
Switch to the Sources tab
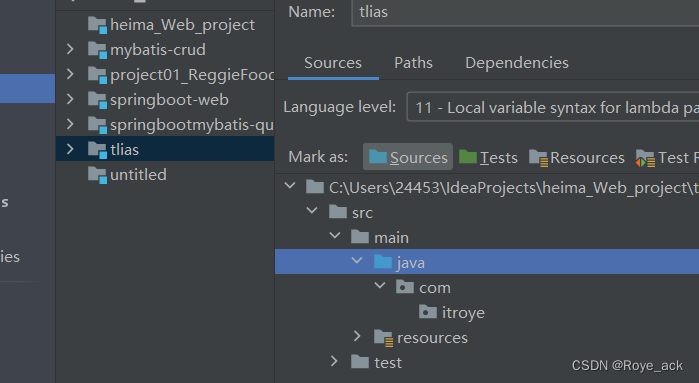coord(333,63)
